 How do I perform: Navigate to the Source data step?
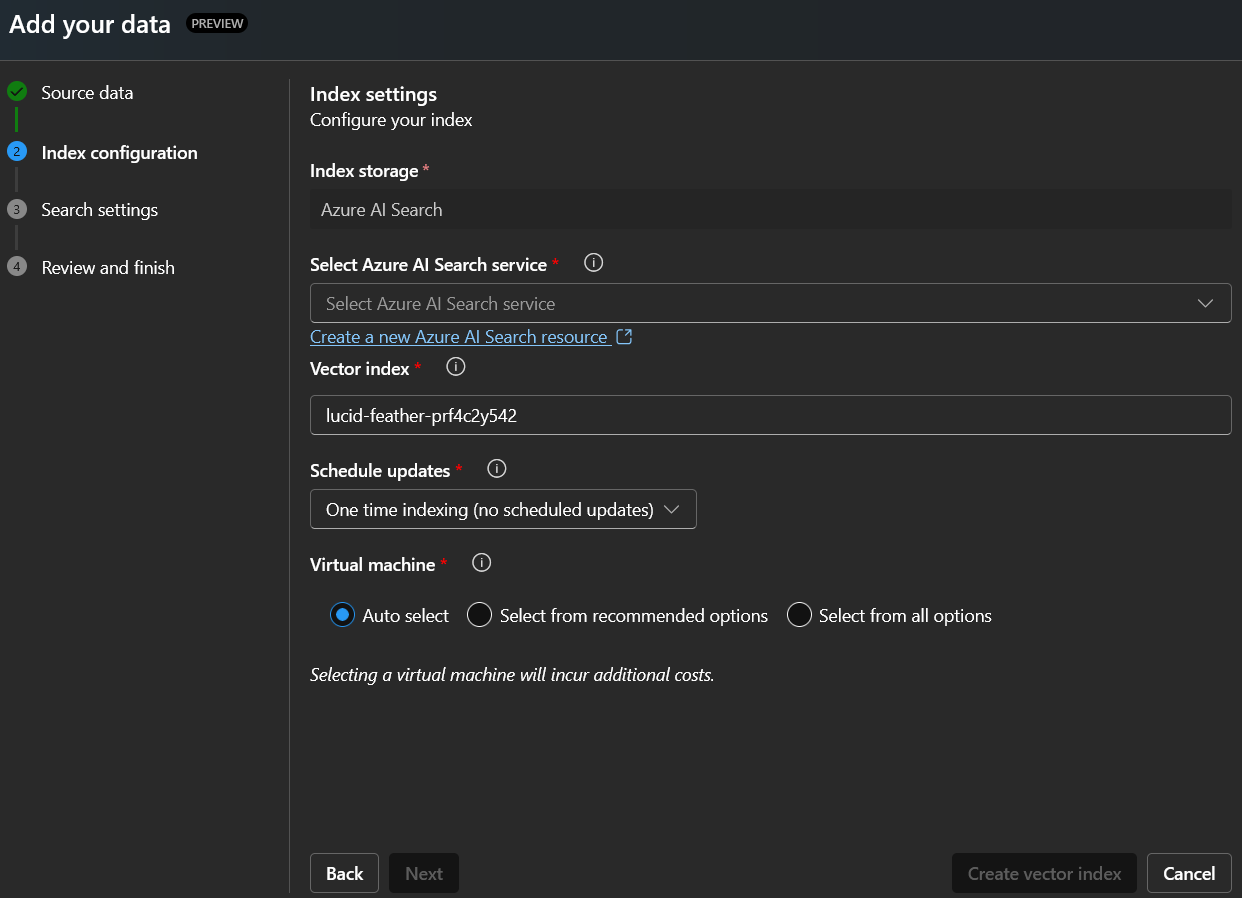coord(87,91)
